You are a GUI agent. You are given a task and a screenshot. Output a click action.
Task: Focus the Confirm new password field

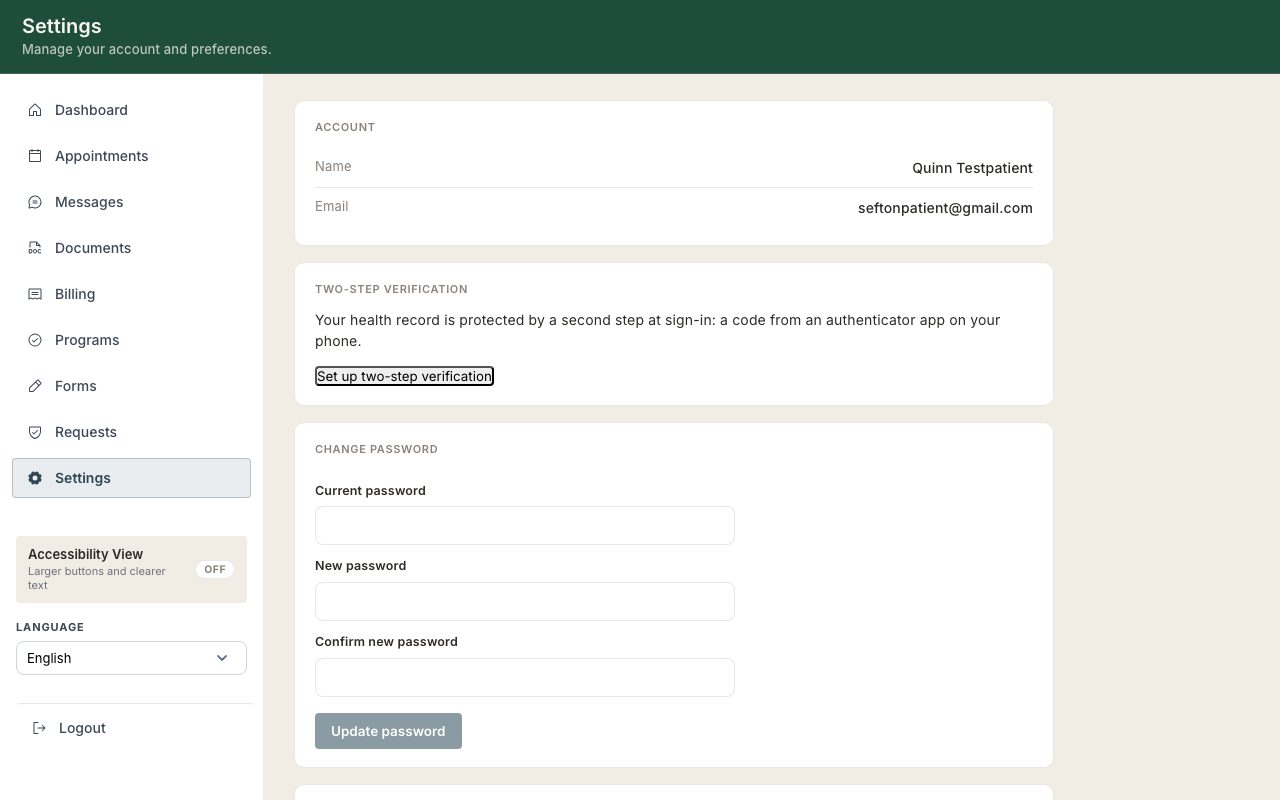tap(525, 677)
